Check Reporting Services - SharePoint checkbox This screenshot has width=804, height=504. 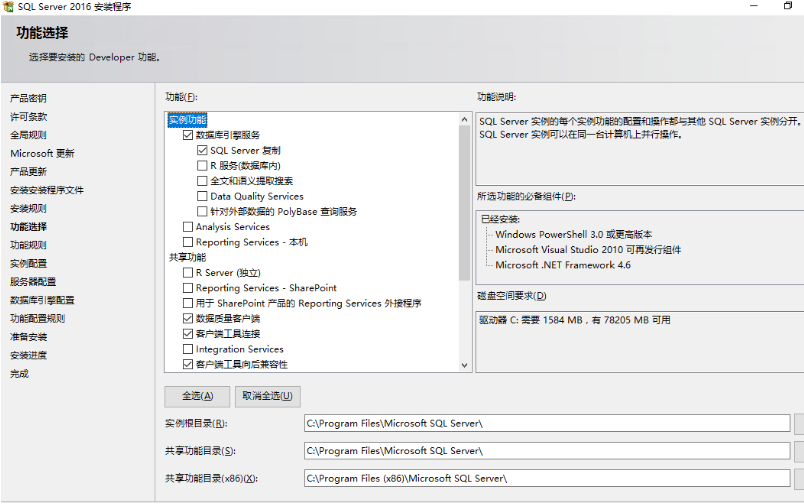188,288
